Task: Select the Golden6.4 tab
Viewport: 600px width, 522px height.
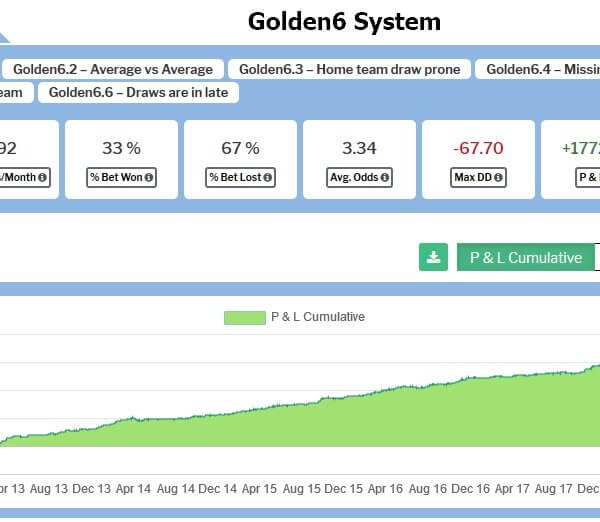Action: coord(540,69)
